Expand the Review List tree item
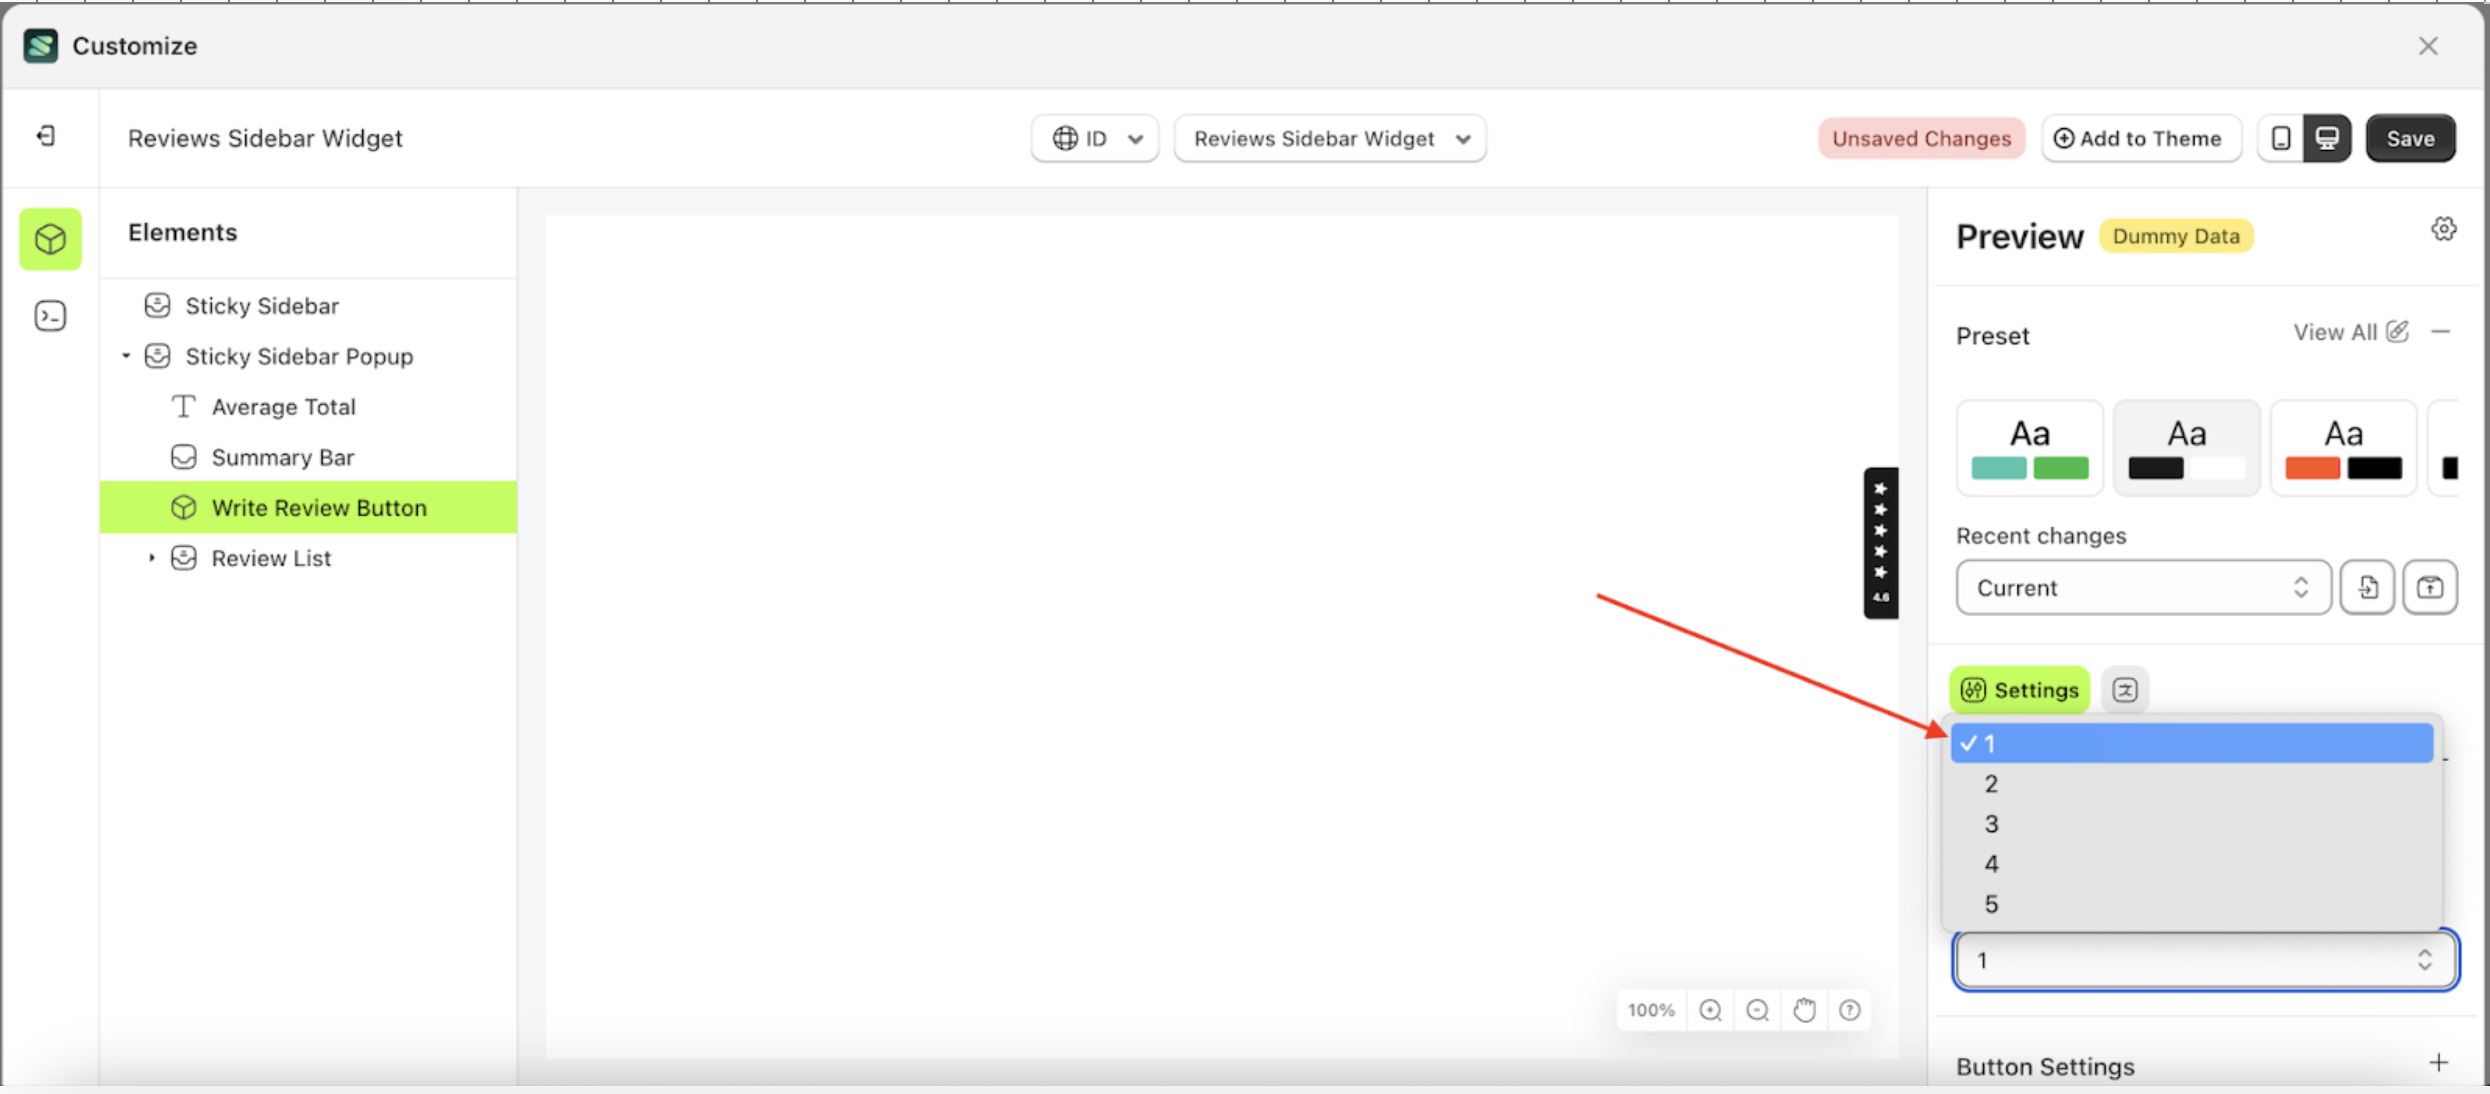This screenshot has width=2490, height=1094. pos(152,557)
